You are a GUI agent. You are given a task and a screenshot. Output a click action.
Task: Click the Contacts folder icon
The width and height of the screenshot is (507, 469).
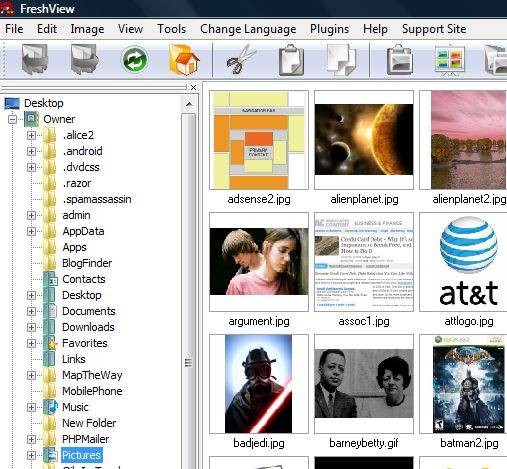pyautogui.click(x=50, y=279)
